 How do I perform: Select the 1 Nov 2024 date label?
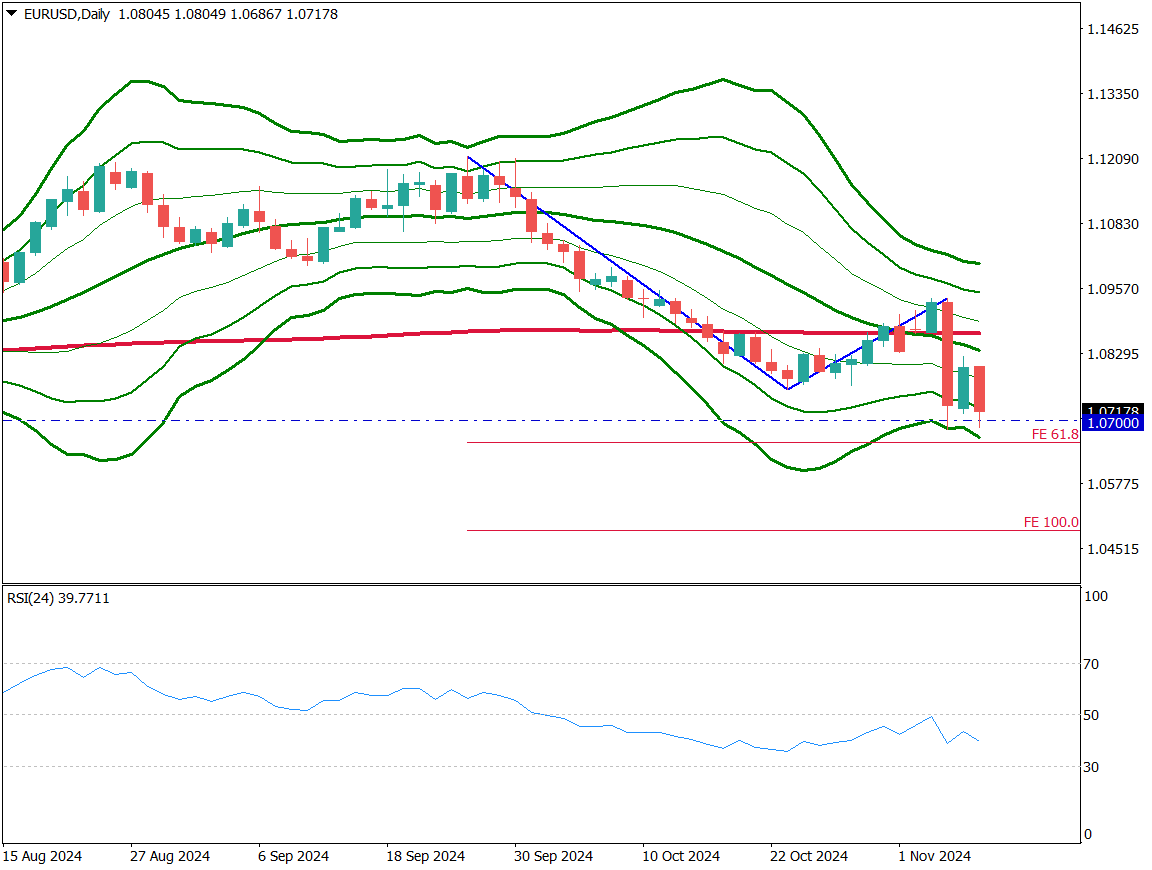pyautogui.click(x=934, y=856)
